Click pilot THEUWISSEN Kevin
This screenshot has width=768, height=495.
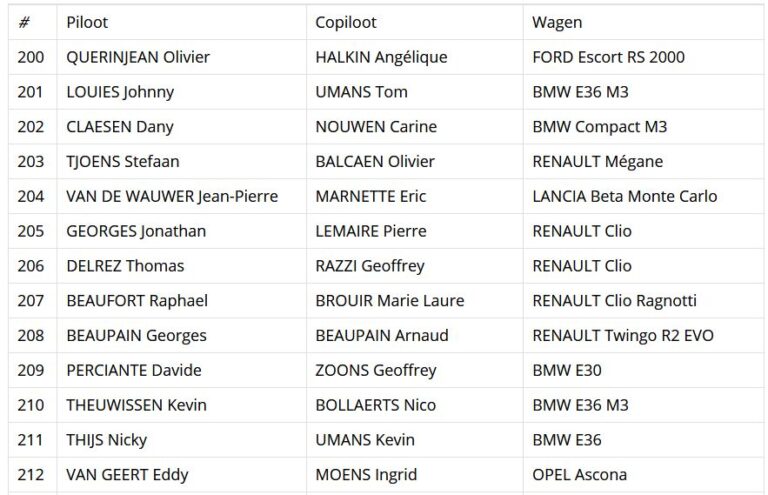136,405
